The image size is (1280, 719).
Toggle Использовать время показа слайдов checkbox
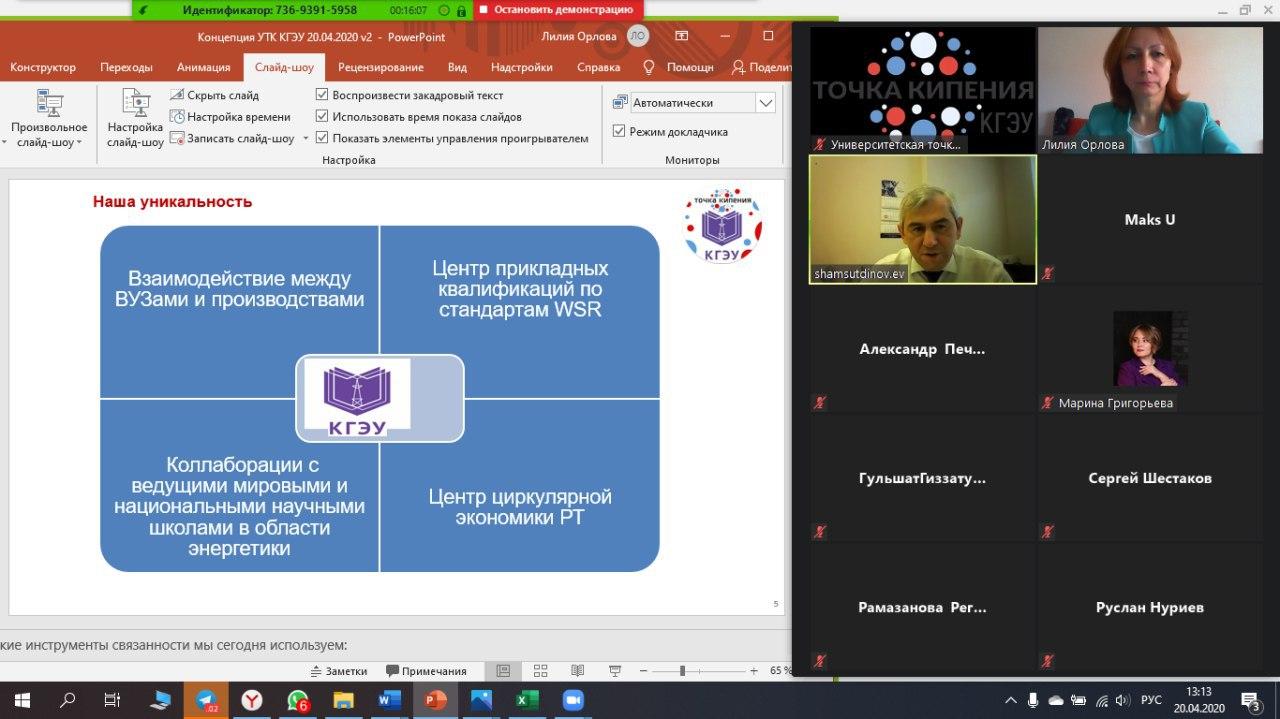322,117
